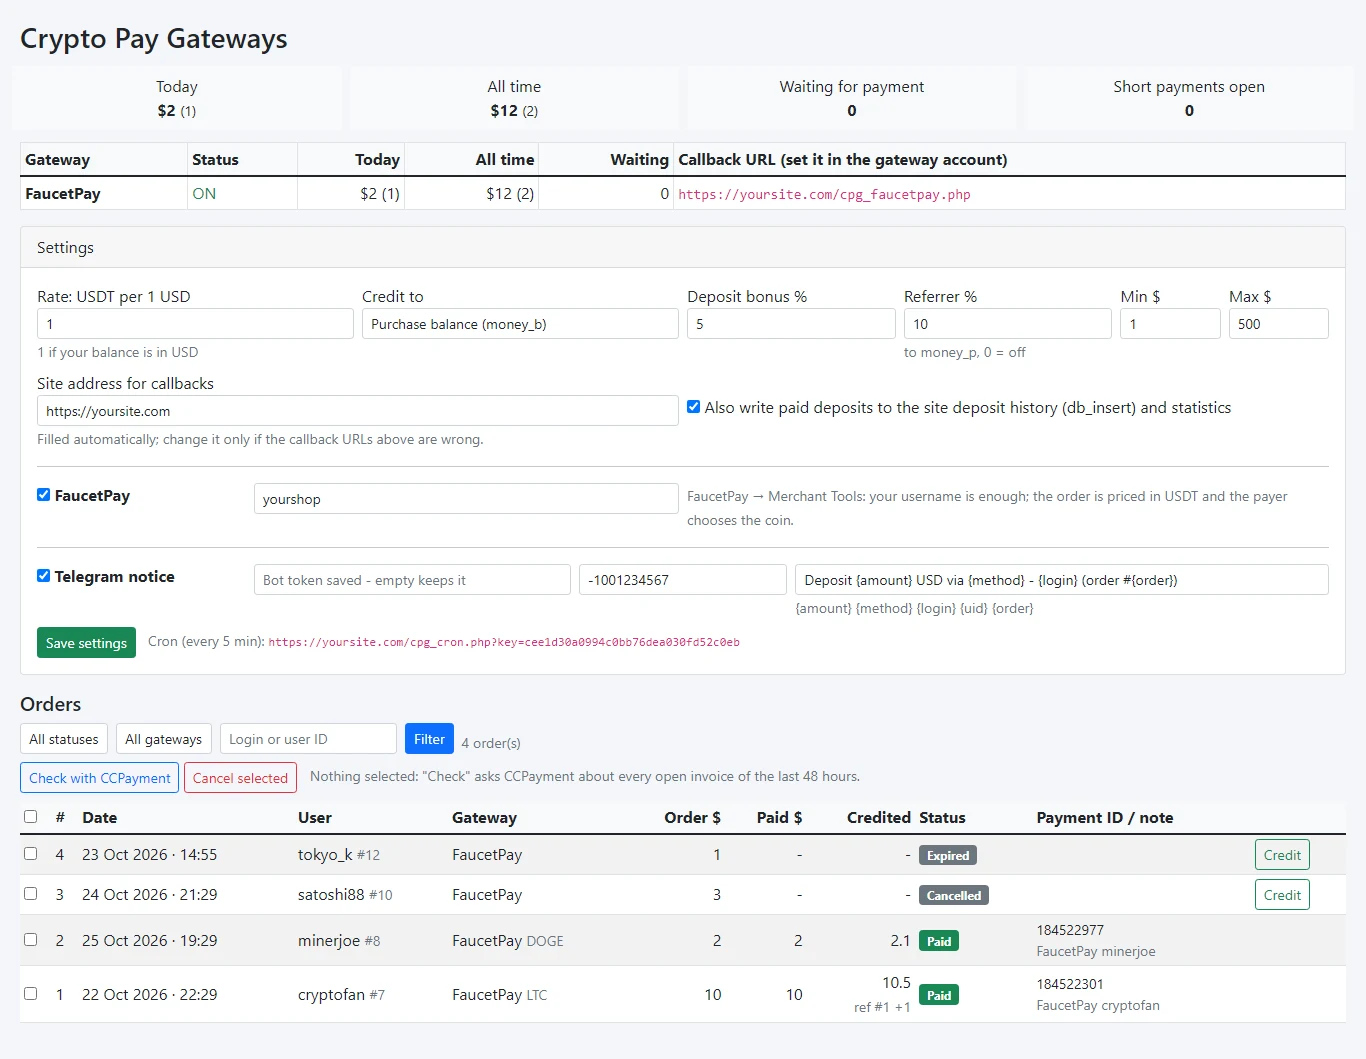Open the All statuses filter dropdown
Image resolution: width=1366 pixels, height=1059 pixels.
point(64,739)
